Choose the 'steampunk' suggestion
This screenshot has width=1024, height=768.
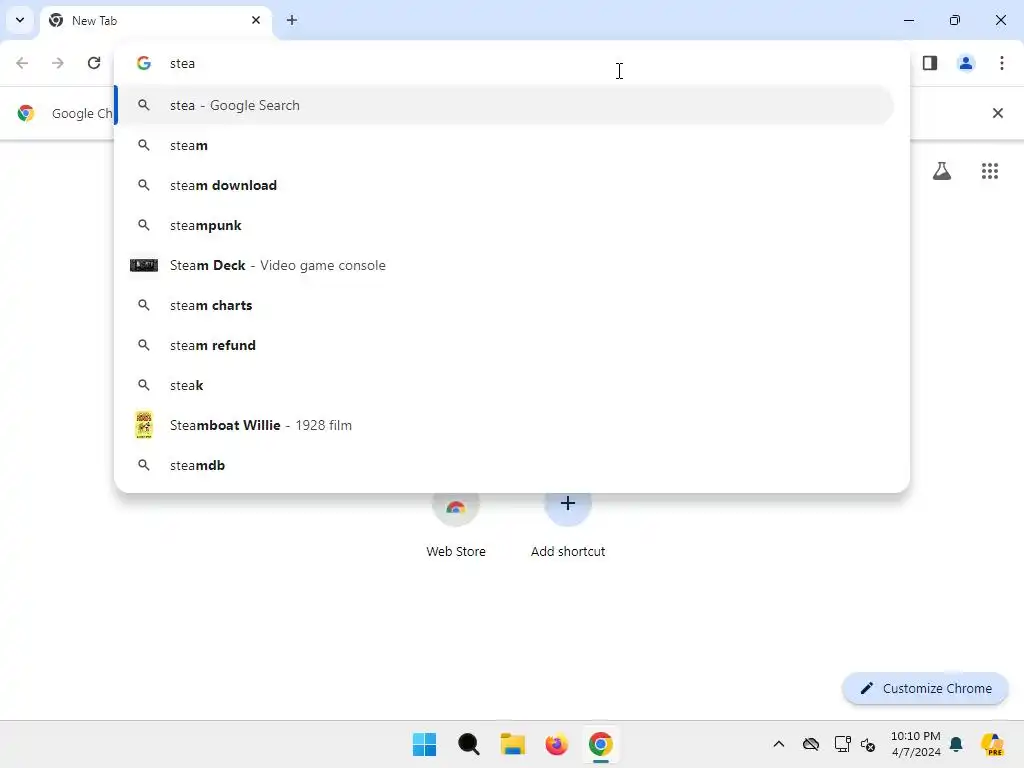pos(504,225)
